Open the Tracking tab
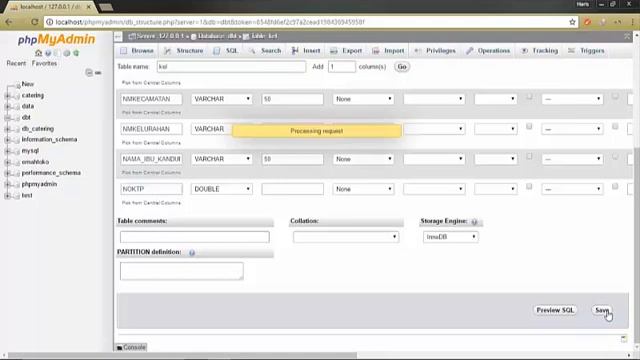Image resolution: width=640 pixels, height=360 pixels. [540, 51]
